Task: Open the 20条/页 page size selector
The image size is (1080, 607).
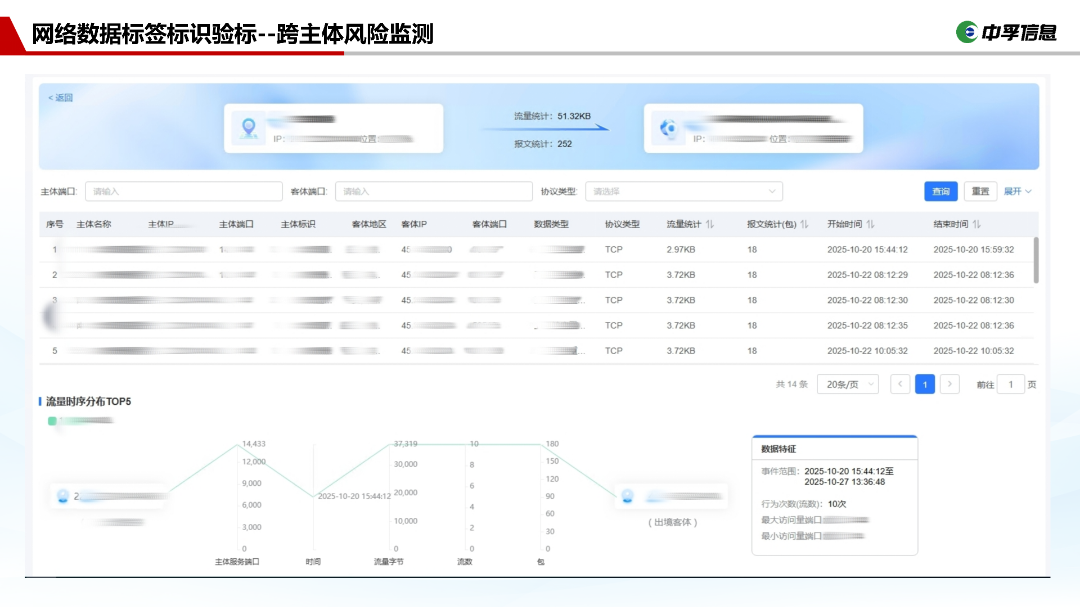Action: pos(847,384)
